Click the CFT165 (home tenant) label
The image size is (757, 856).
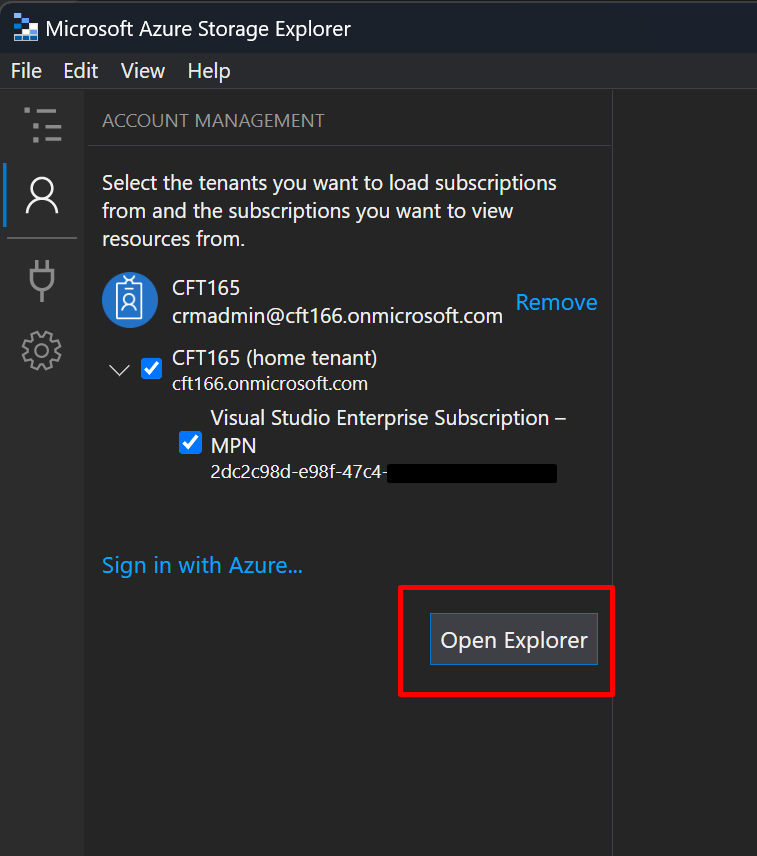click(275, 358)
